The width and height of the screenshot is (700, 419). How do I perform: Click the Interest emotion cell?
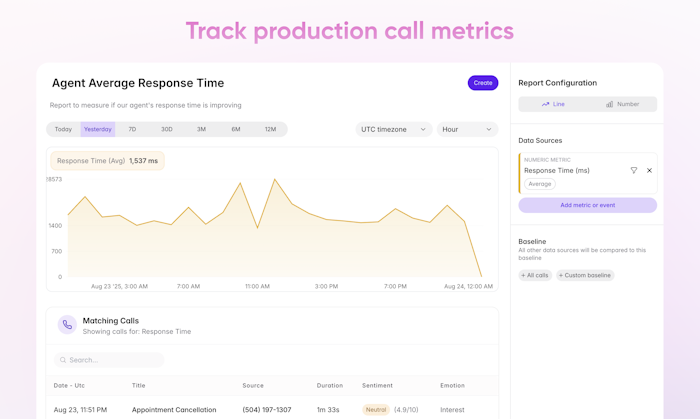click(x=452, y=410)
